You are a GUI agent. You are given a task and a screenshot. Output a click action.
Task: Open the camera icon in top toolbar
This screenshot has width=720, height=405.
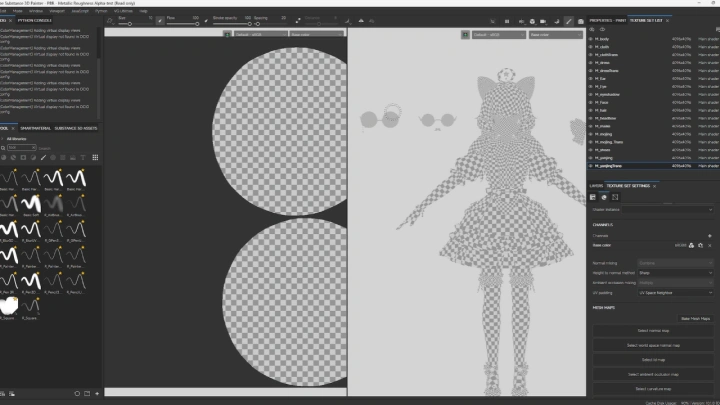coord(543,21)
